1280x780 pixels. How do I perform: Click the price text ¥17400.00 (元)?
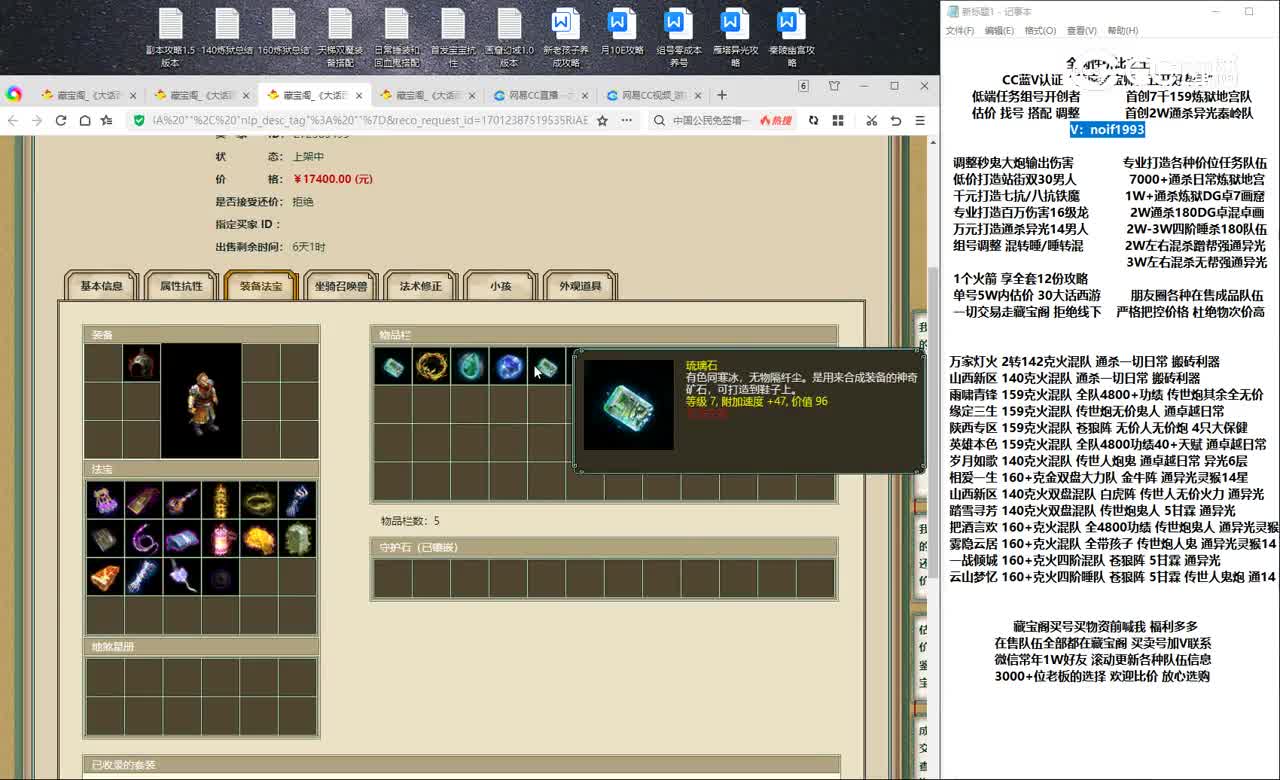(332, 179)
